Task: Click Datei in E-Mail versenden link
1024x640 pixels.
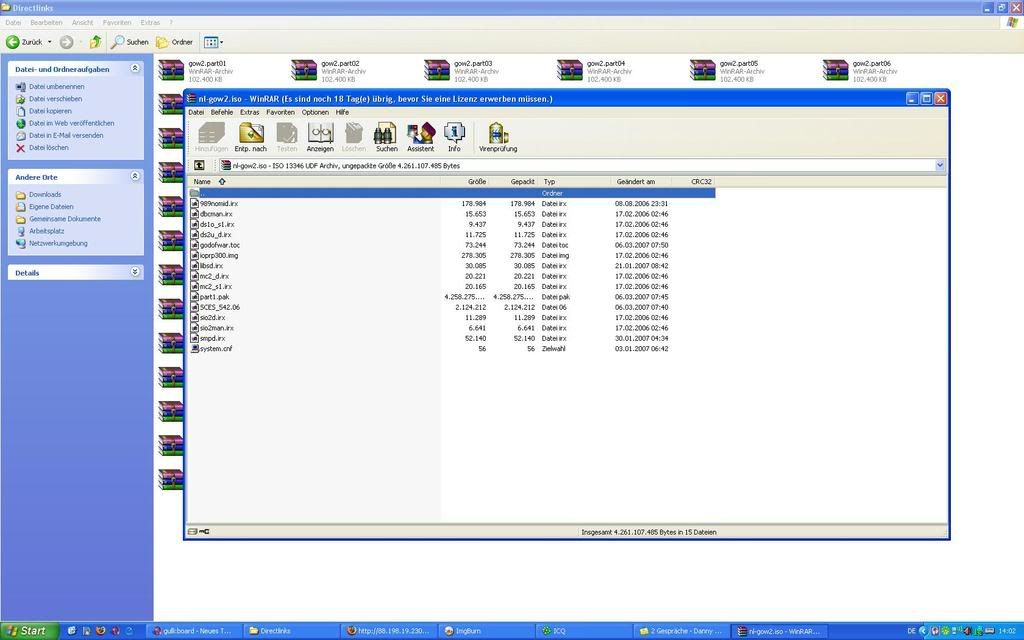Action: 66,135
